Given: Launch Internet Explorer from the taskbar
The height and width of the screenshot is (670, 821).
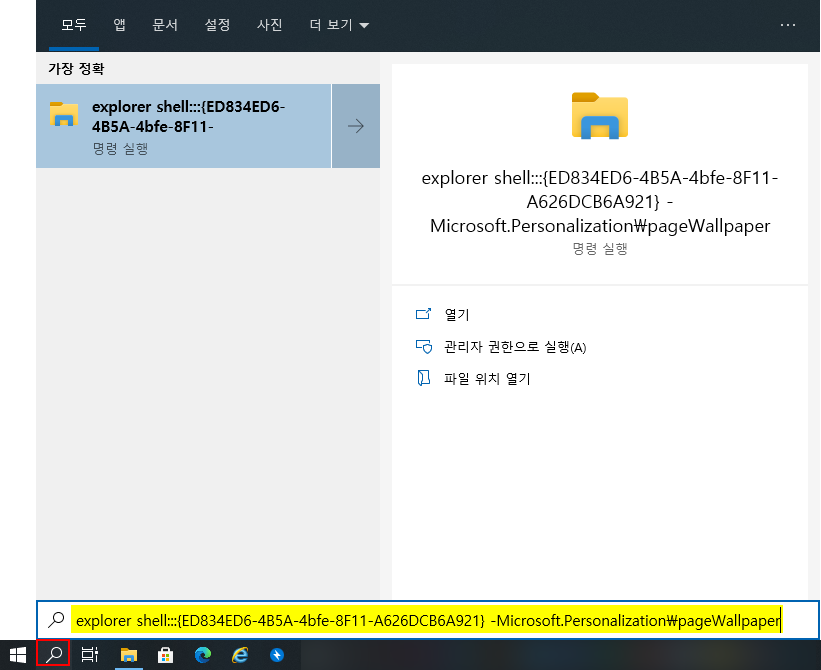Looking at the screenshot, I should point(240,655).
